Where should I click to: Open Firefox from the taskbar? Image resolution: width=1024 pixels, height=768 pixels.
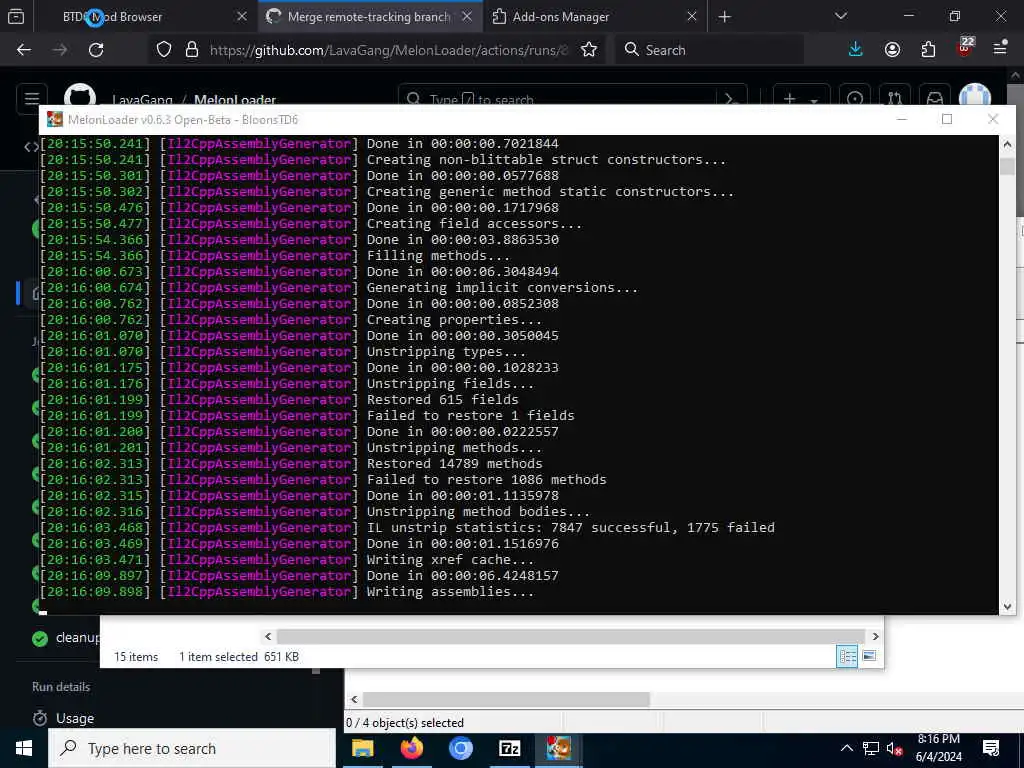(411, 748)
